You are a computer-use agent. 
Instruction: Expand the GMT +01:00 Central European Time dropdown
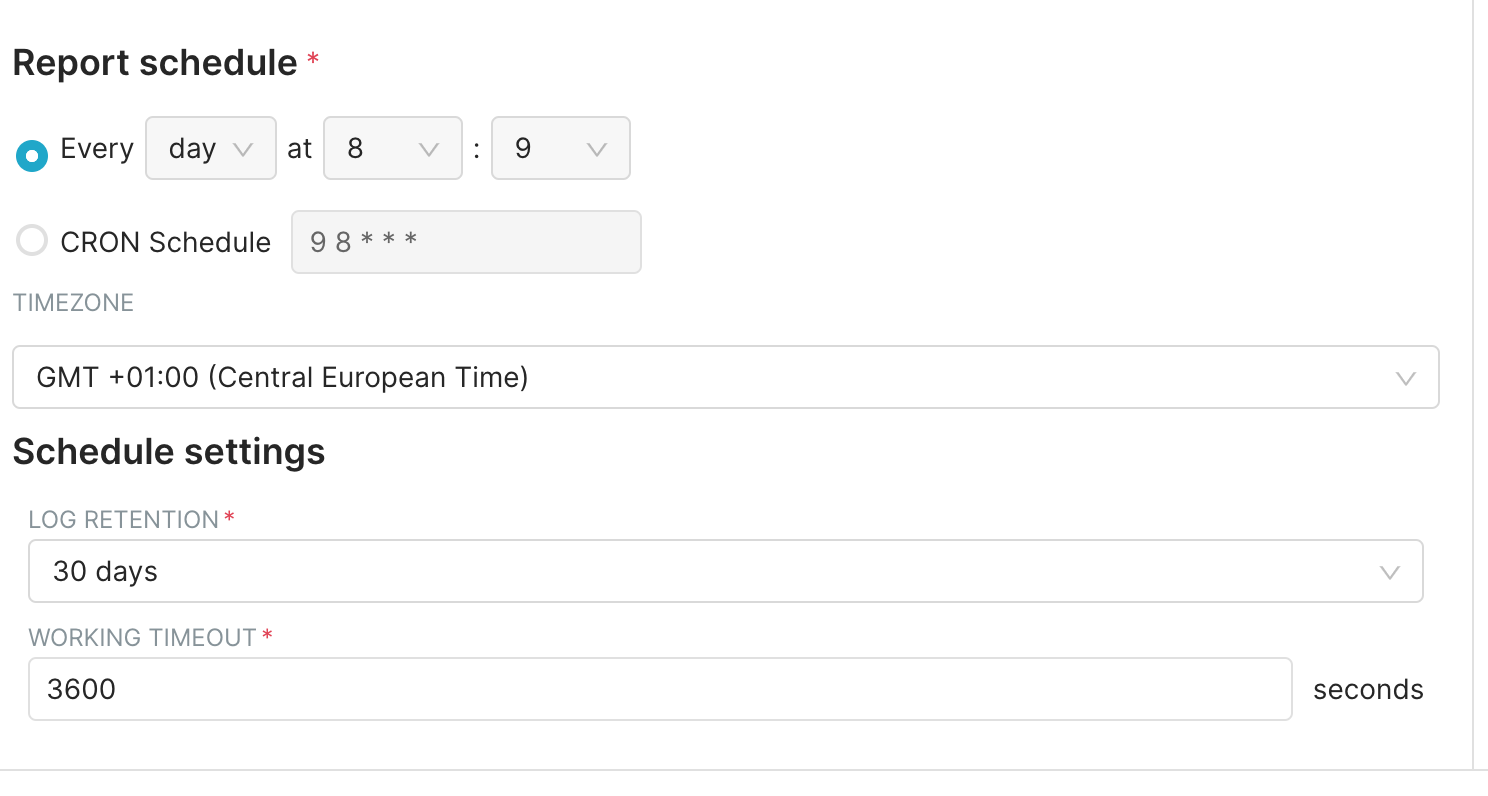tap(725, 378)
